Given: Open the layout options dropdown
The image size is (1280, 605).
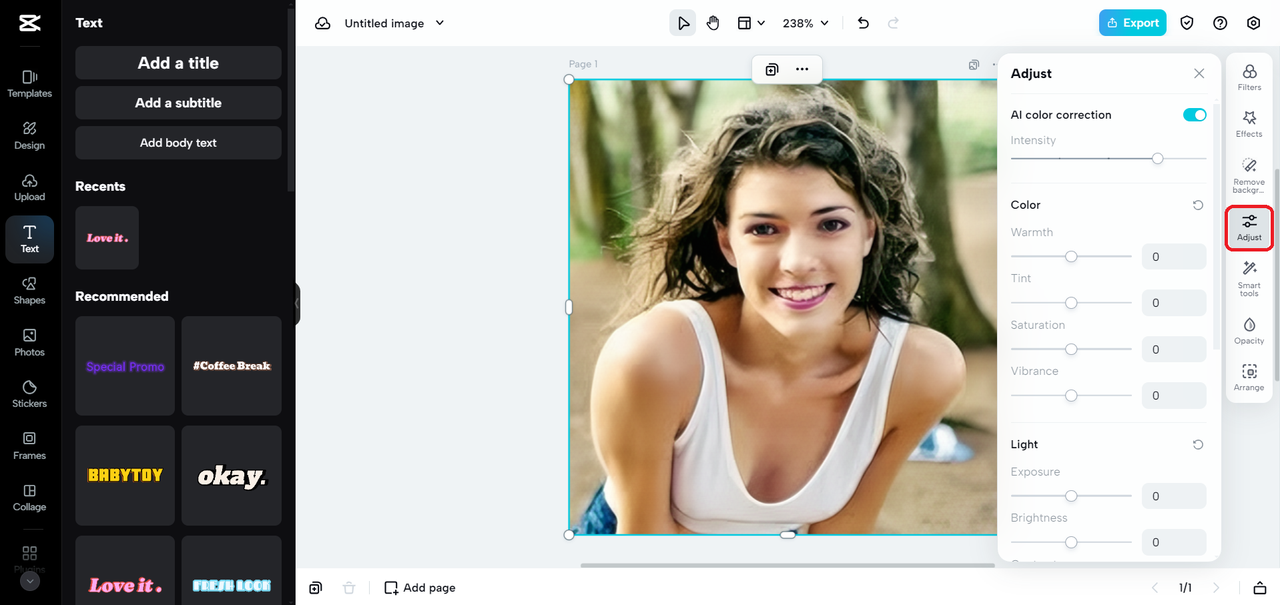Looking at the screenshot, I should [x=751, y=23].
